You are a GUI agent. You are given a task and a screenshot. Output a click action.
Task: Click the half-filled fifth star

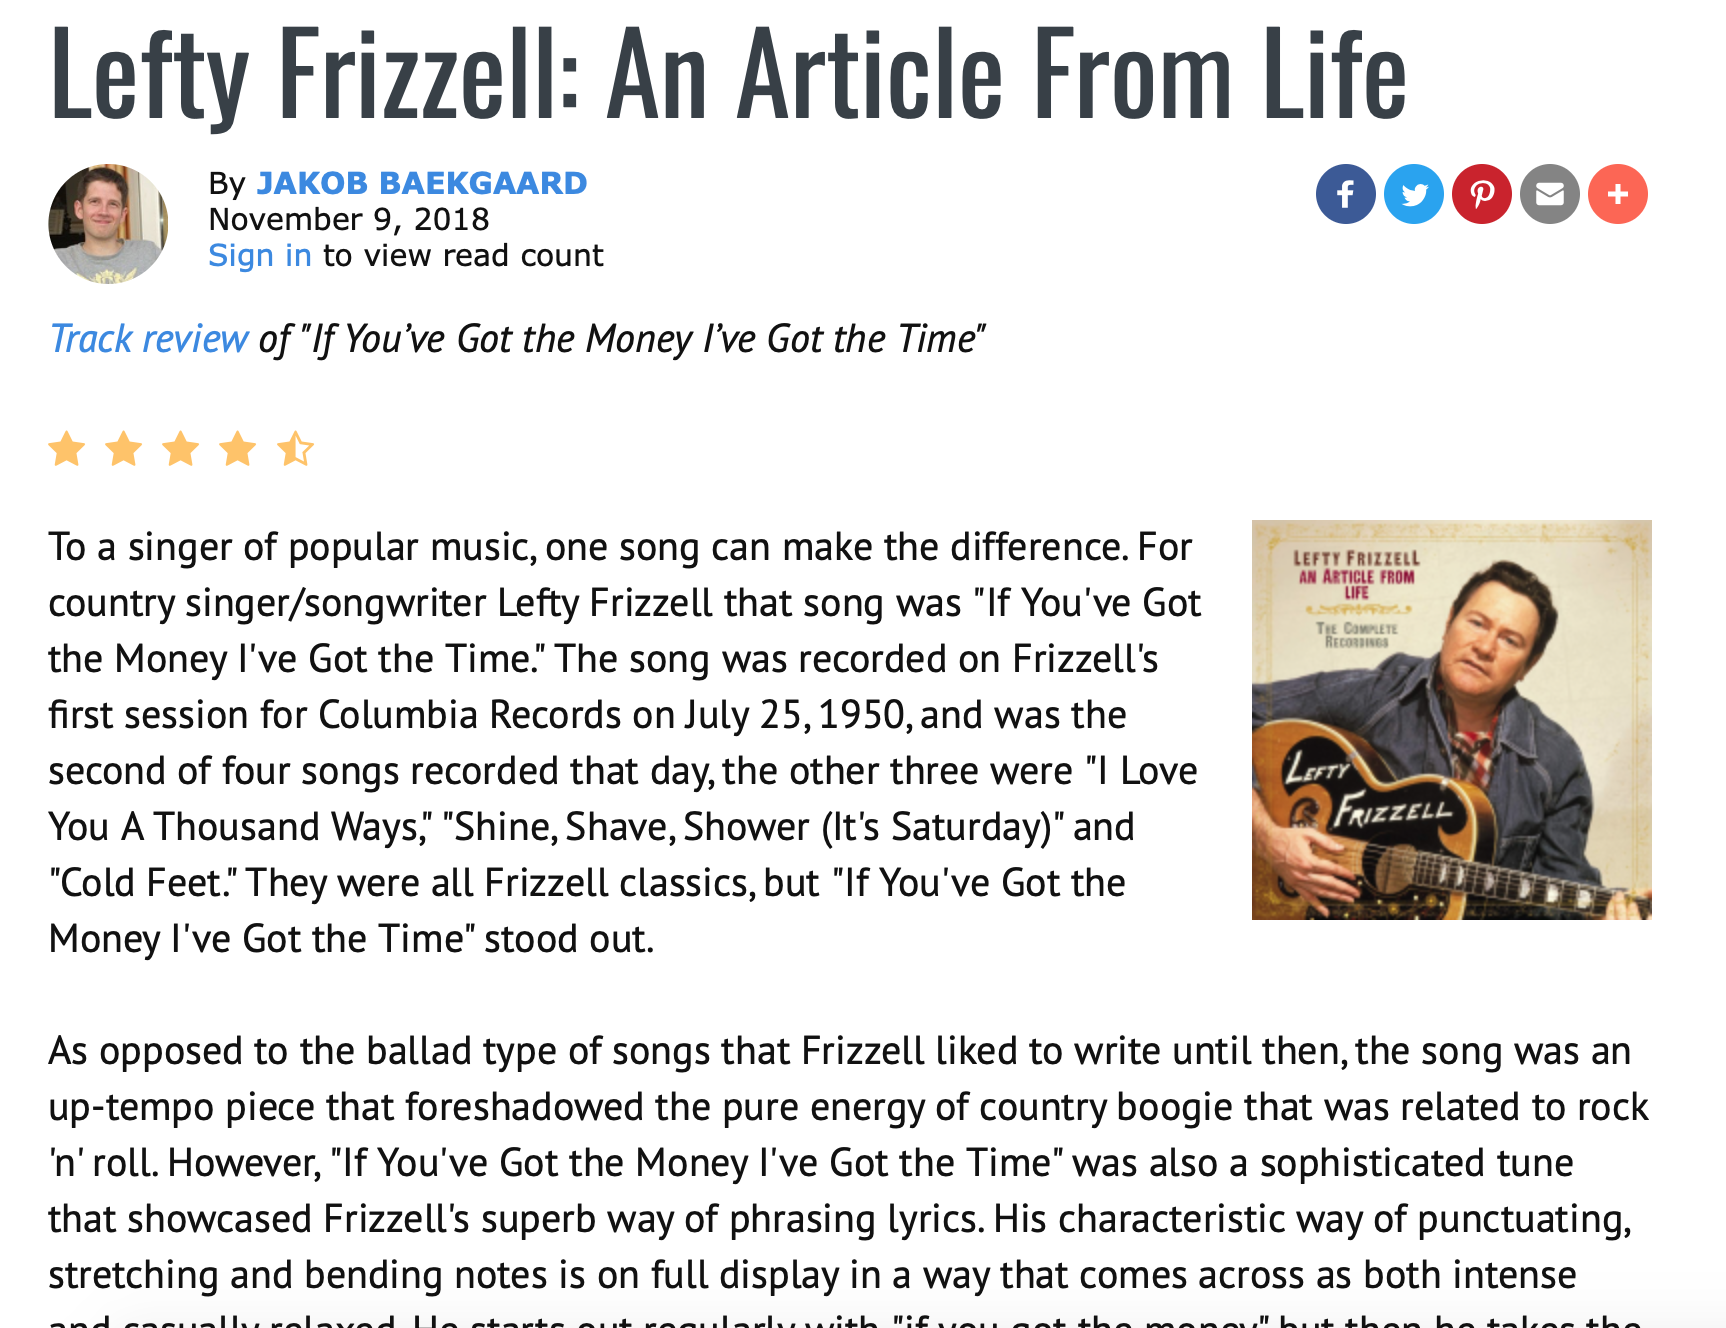296,449
